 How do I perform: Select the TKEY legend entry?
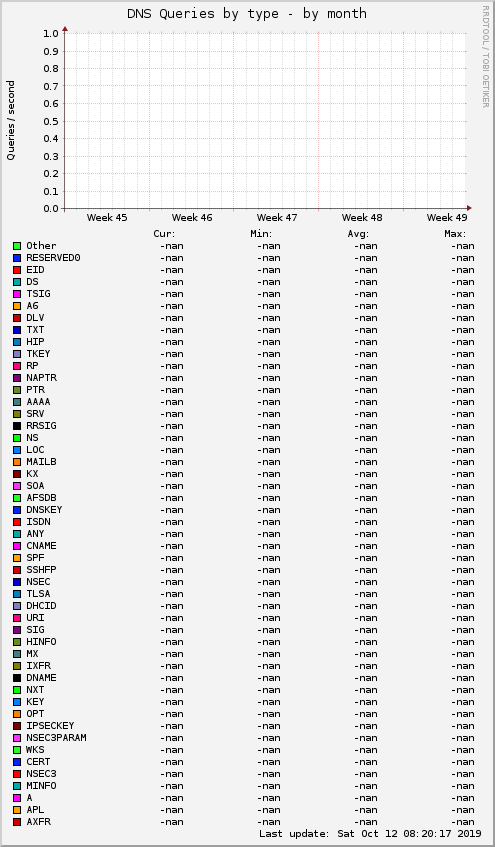point(38,354)
